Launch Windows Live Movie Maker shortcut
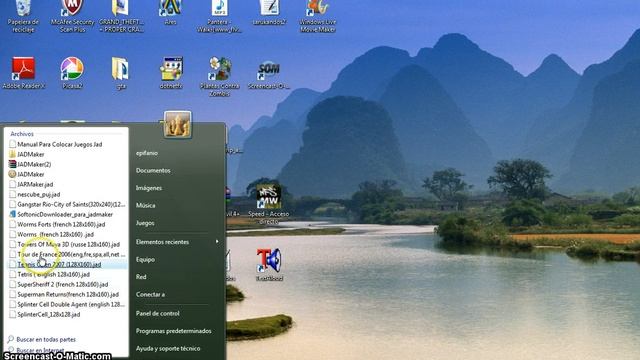This screenshot has width=640, height=360. [318, 16]
